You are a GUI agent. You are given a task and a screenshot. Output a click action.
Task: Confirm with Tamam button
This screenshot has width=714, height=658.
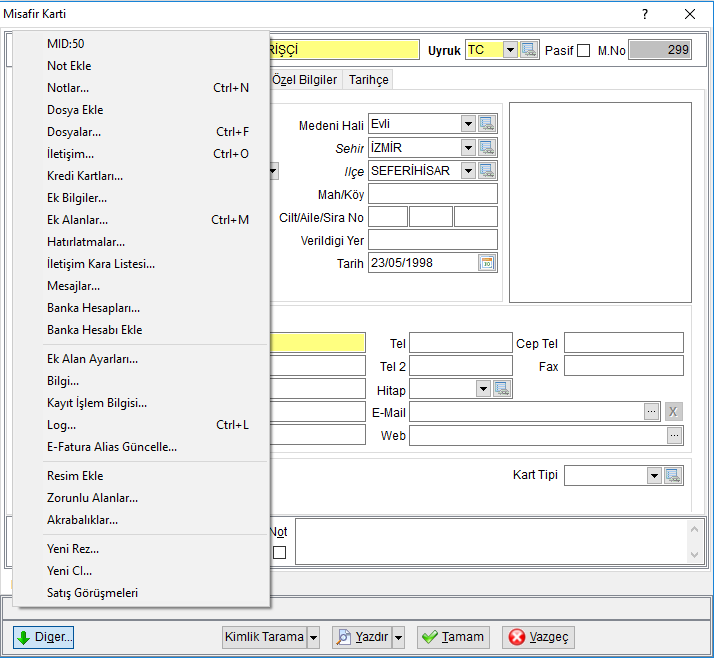454,637
